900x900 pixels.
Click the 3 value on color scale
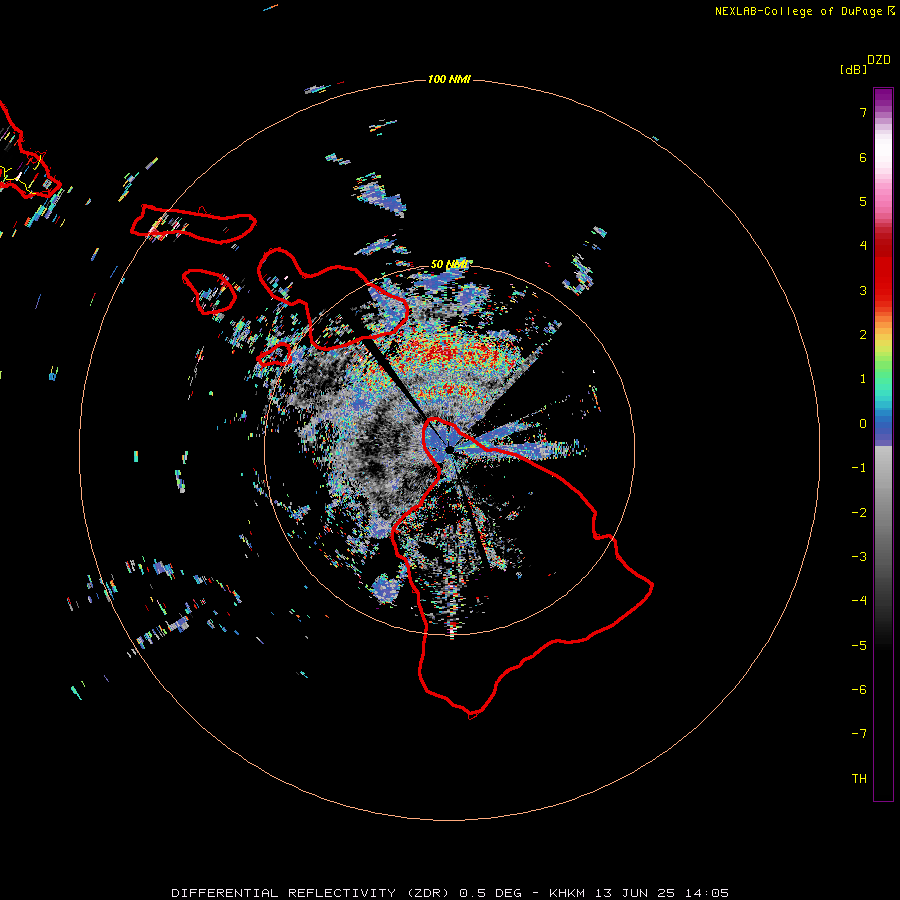tap(863, 290)
